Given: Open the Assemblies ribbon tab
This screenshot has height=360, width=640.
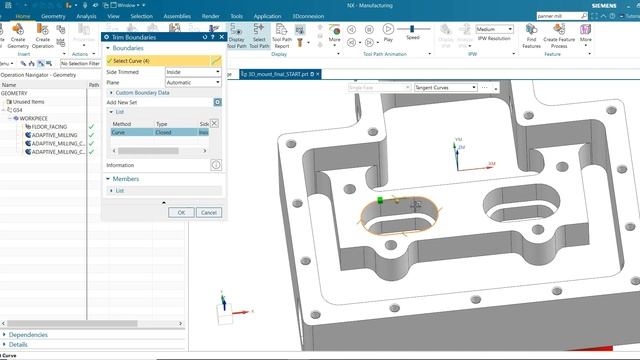Looking at the screenshot, I should click(177, 16).
